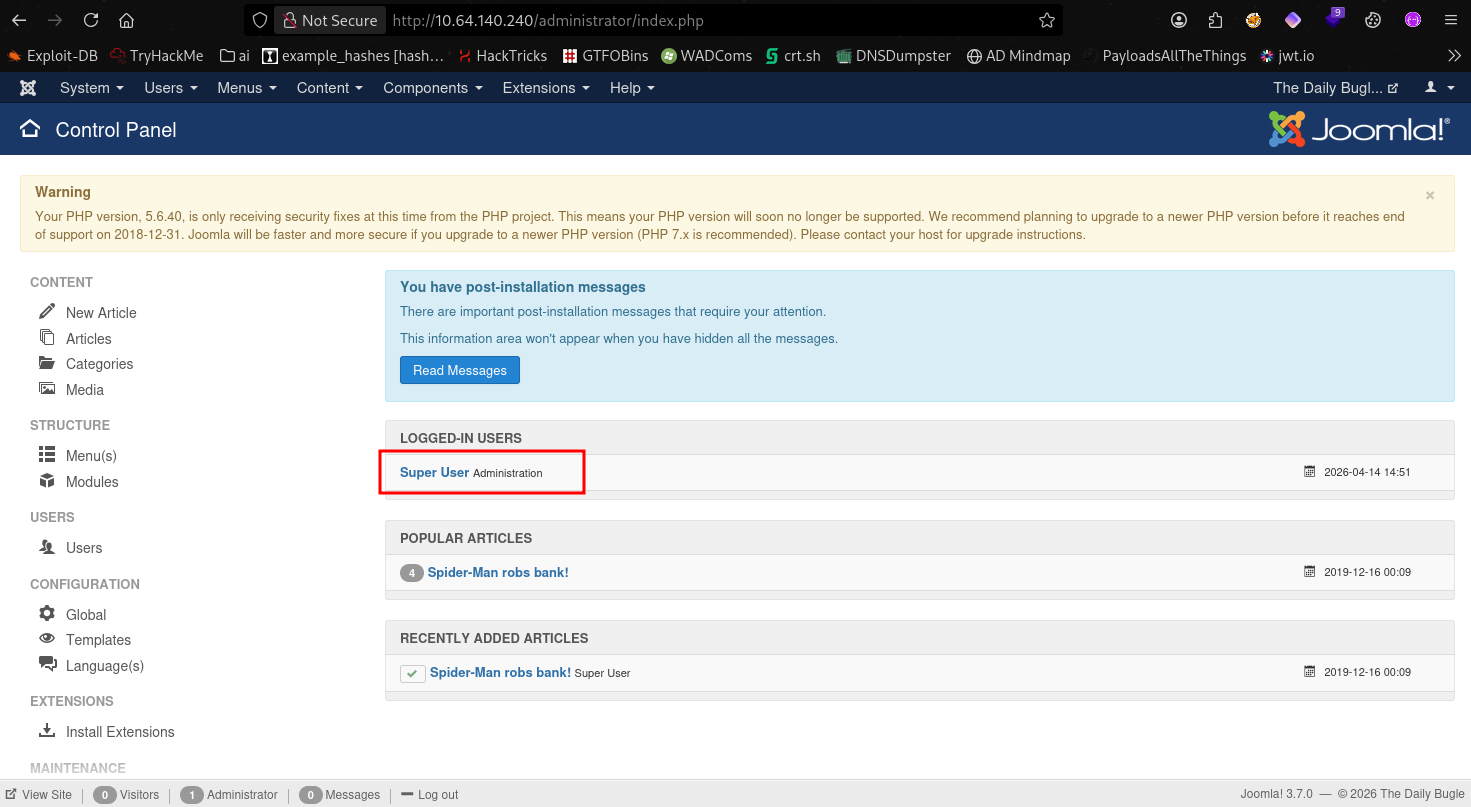
Task: Open The Daily Bugle site link
Action: pyautogui.click(x=1336, y=88)
